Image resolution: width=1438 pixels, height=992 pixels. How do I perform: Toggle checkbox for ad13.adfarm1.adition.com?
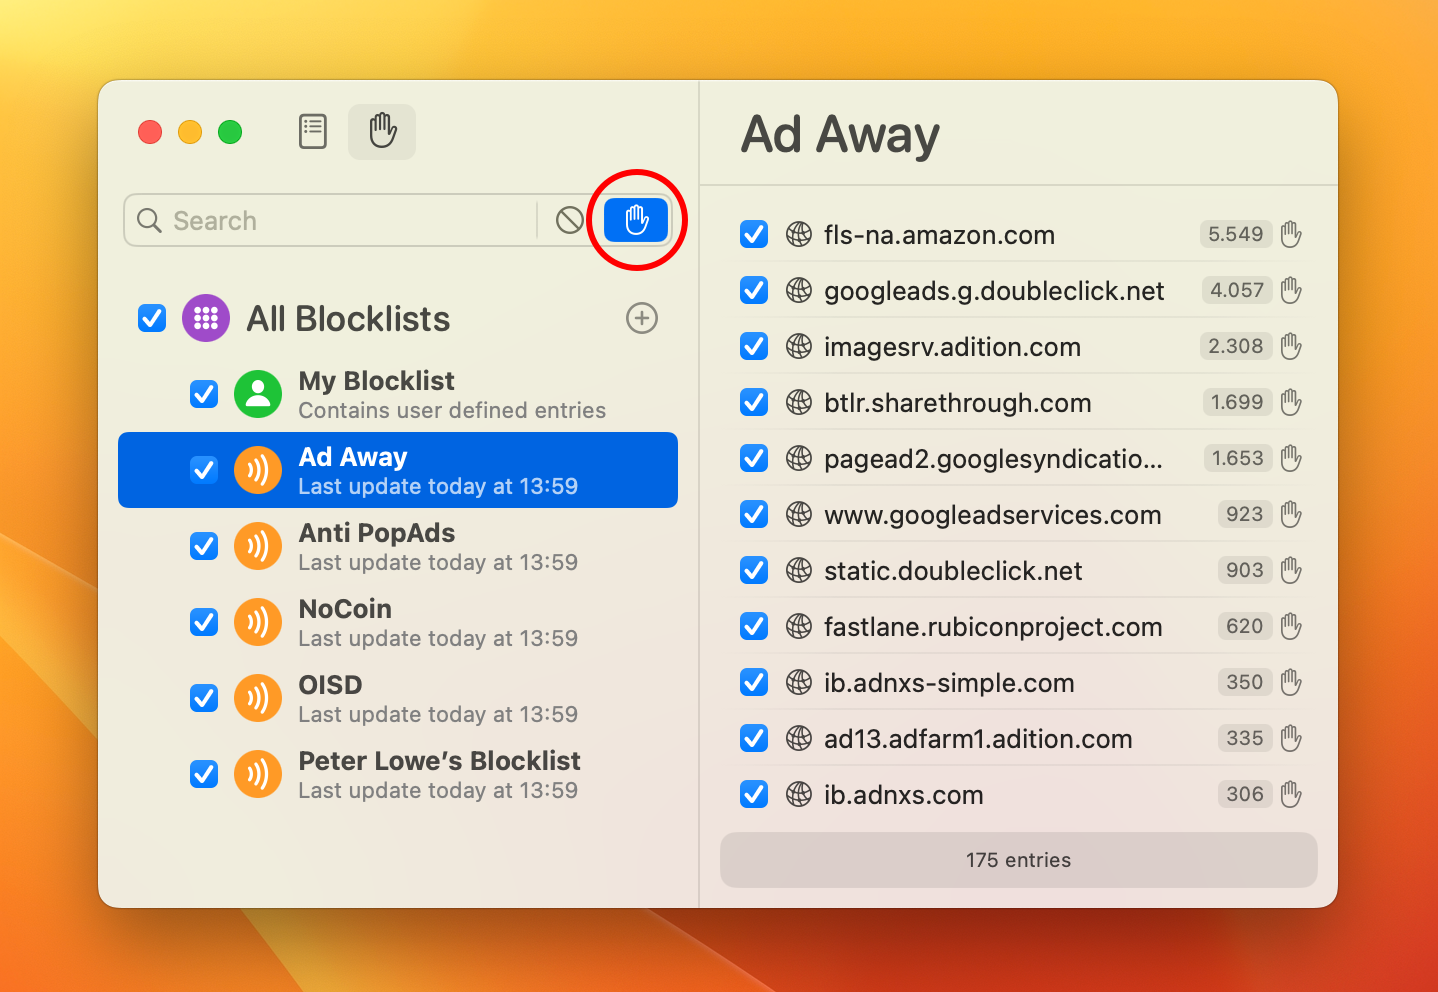(x=754, y=738)
